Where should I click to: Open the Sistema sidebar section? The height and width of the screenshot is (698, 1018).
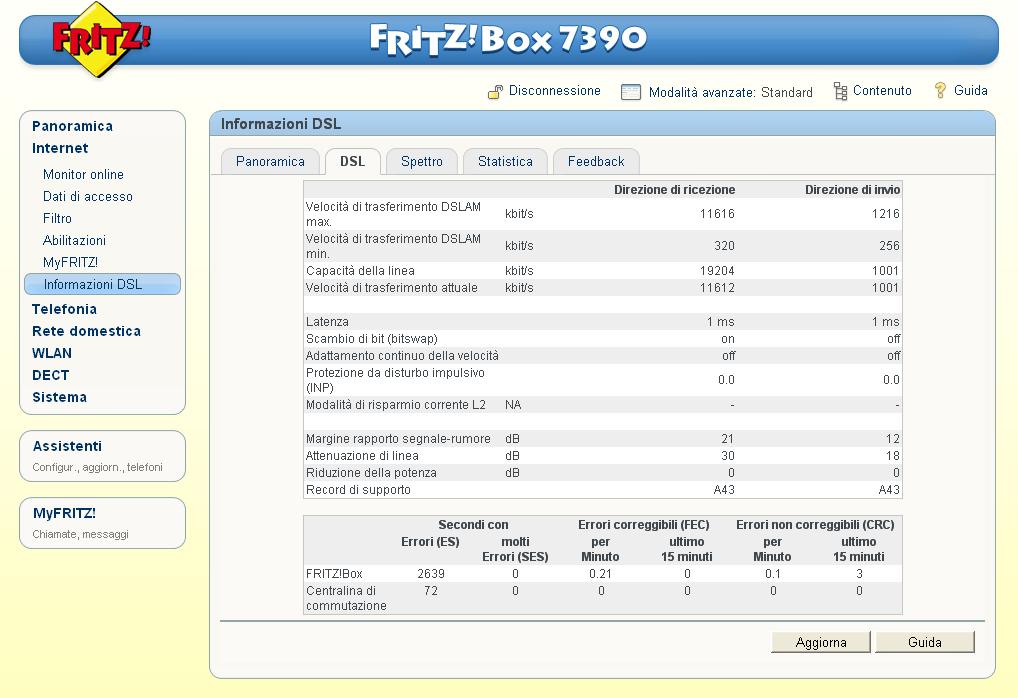tap(59, 397)
